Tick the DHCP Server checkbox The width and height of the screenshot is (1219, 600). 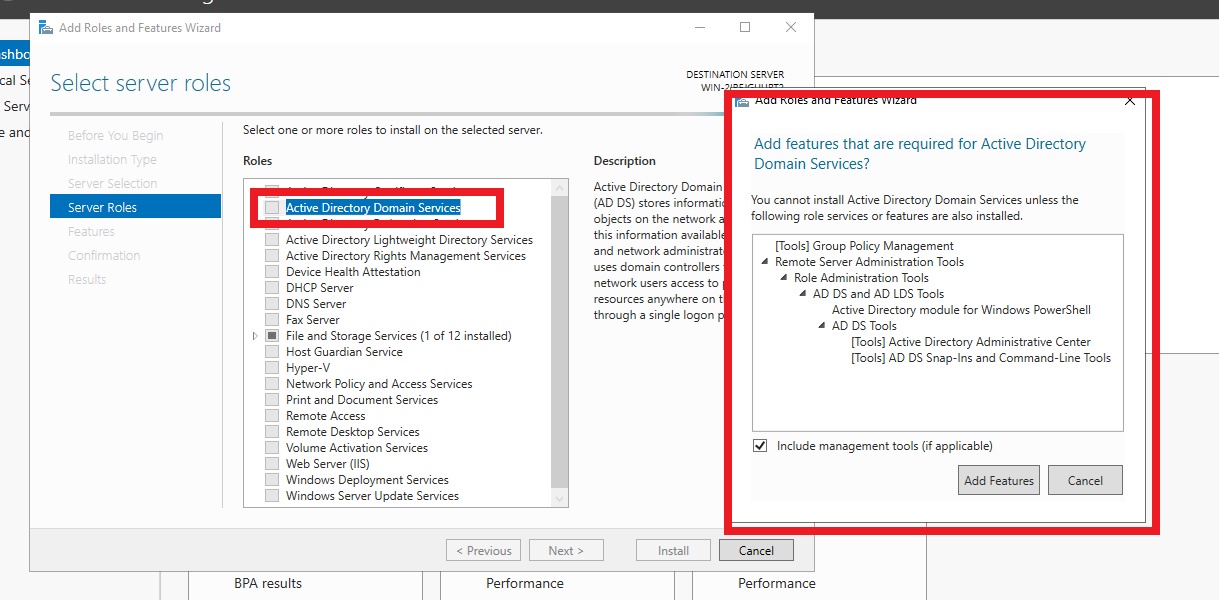point(272,288)
